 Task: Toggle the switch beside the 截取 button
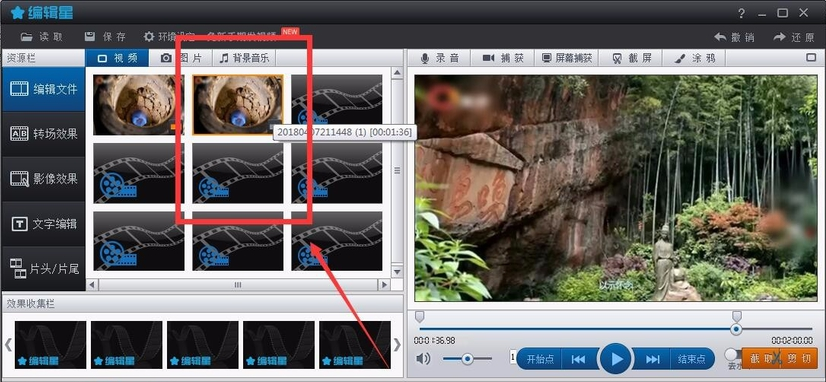tap(732, 354)
